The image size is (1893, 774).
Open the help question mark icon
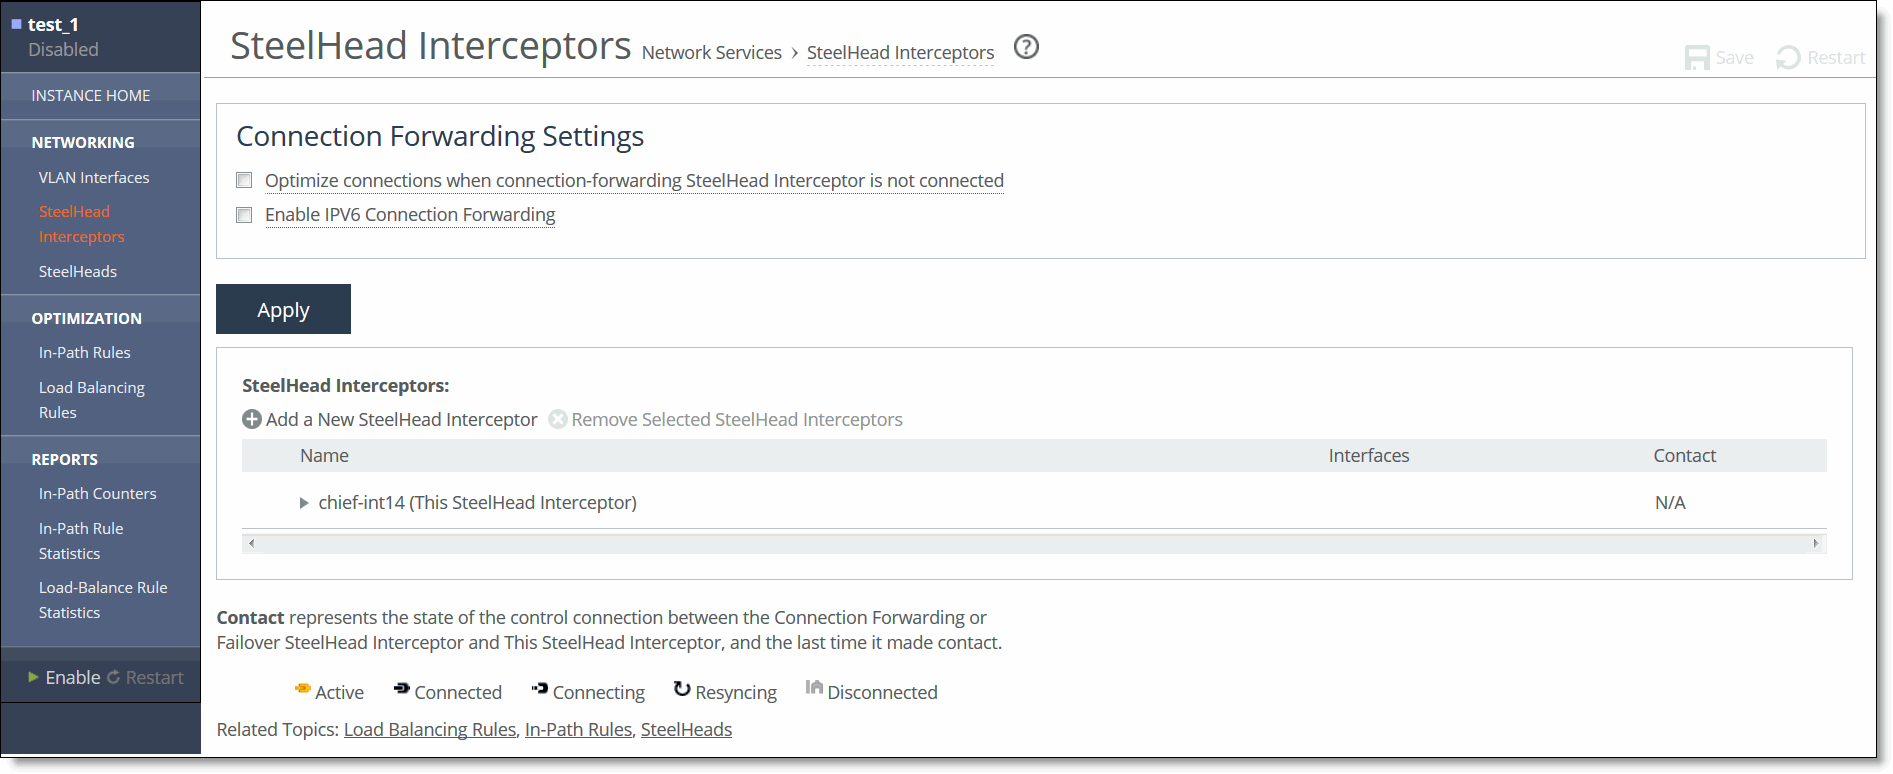tap(1026, 47)
